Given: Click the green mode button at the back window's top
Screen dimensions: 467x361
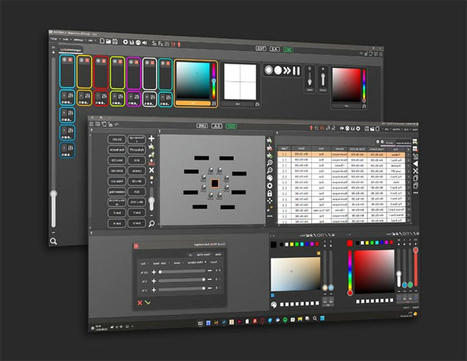Looking at the screenshot, I should pos(288,50).
